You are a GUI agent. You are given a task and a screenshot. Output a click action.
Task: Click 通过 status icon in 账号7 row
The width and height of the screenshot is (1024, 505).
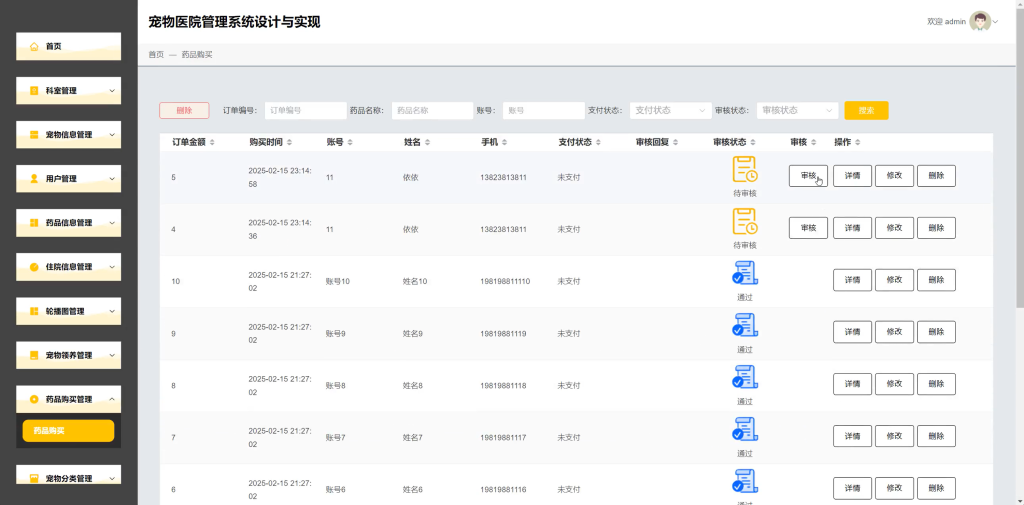pyautogui.click(x=745, y=429)
